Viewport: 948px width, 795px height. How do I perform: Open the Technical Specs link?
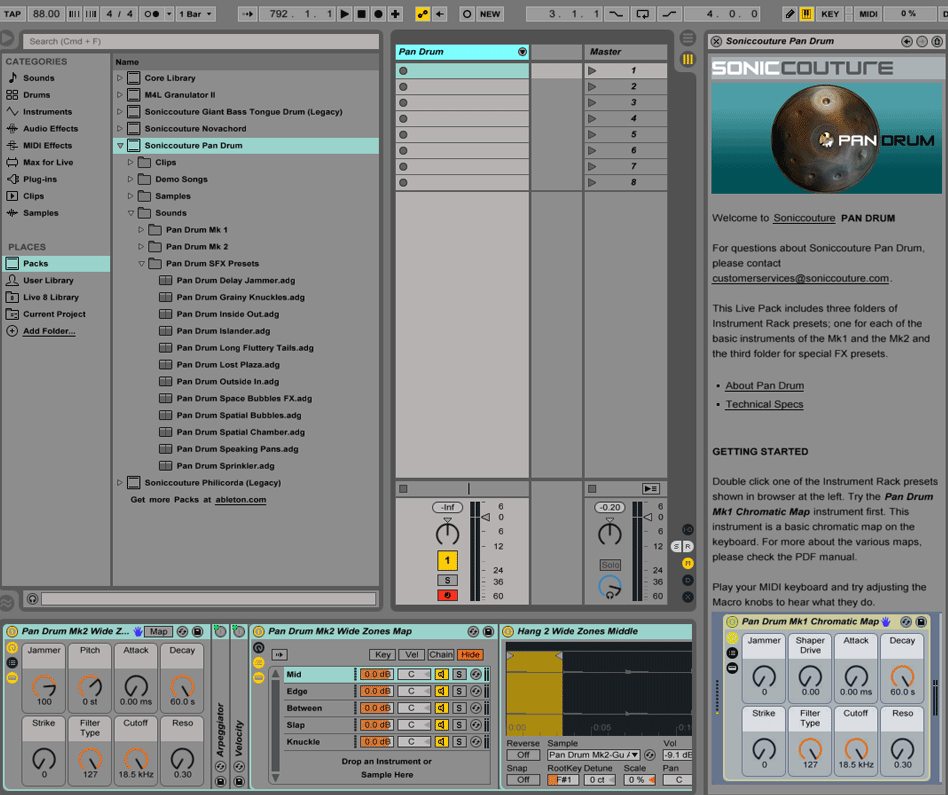pyautogui.click(x=764, y=404)
